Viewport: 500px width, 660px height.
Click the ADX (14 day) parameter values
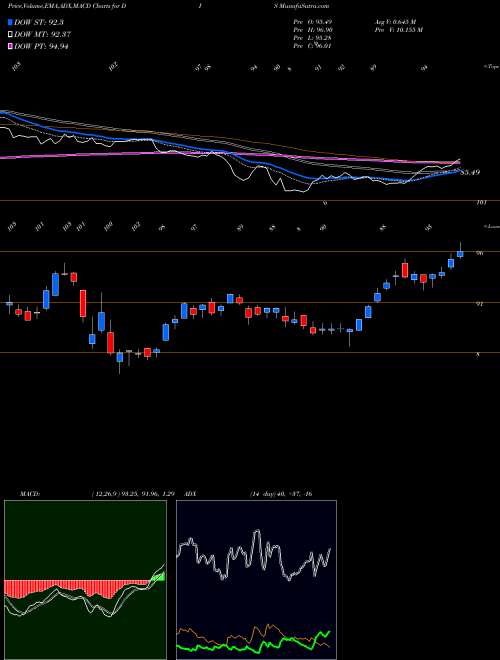[280, 494]
